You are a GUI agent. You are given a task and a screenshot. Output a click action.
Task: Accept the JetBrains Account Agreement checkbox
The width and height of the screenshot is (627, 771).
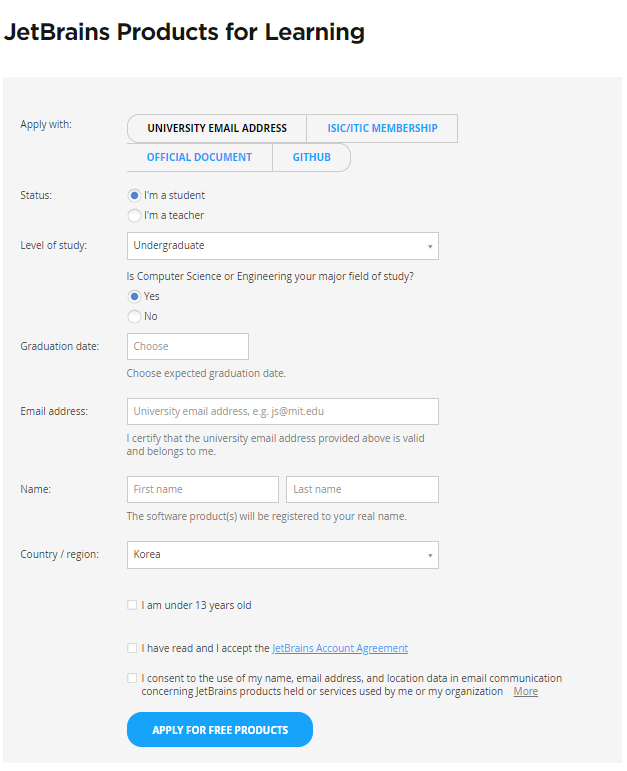(x=132, y=649)
